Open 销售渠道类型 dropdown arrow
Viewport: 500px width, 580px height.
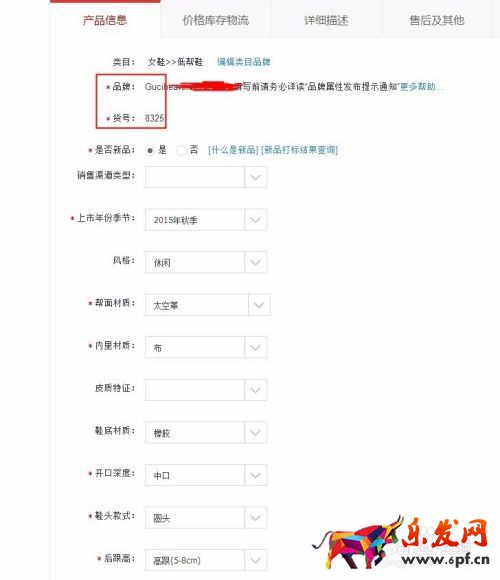point(255,177)
